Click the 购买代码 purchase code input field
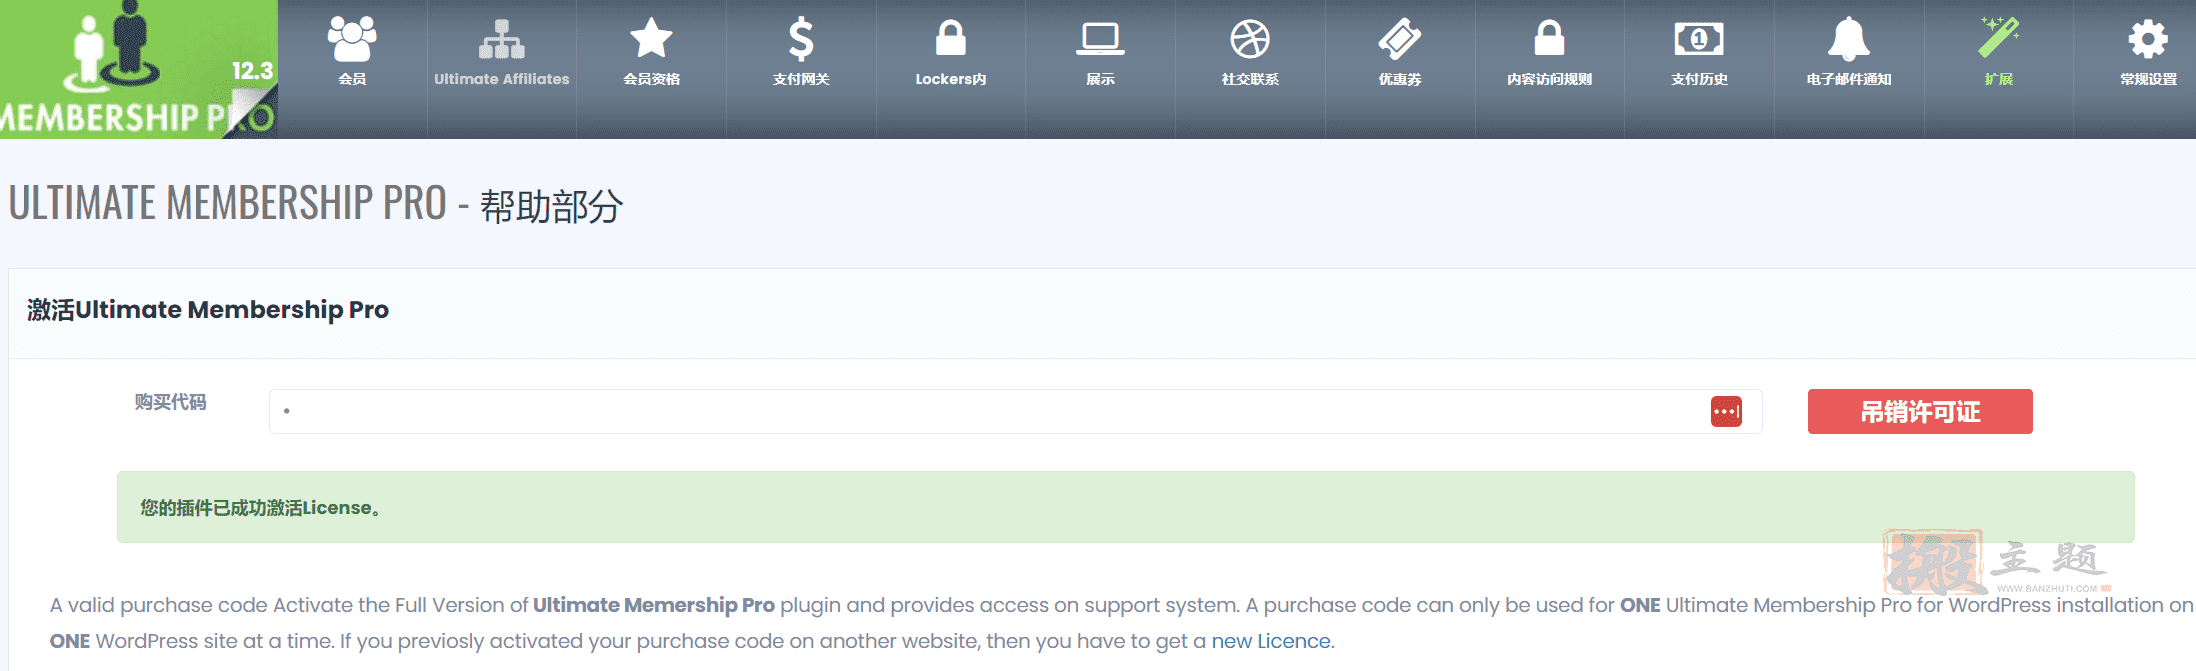This screenshot has height=671, width=2196. point(1015,411)
